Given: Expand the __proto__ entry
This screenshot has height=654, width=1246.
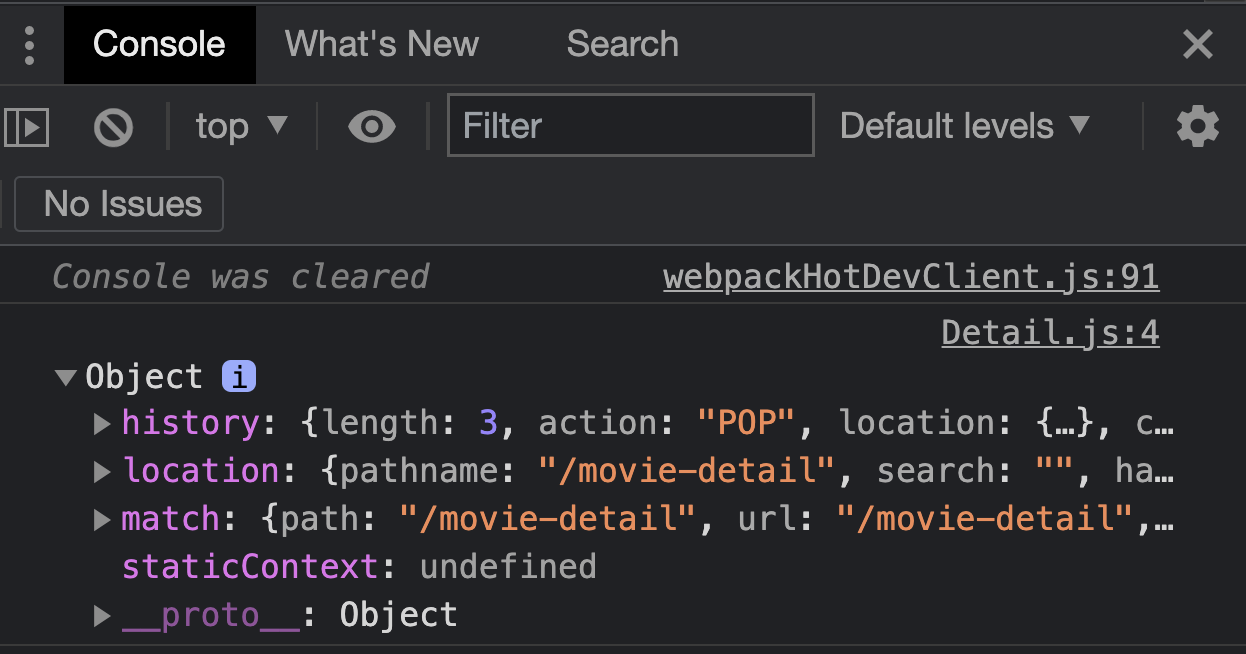Looking at the screenshot, I should (x=102, y=615).
